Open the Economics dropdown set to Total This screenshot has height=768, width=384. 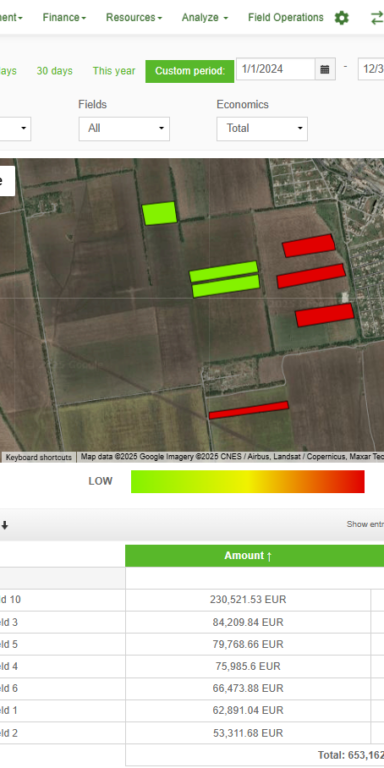tap(262, 129)
